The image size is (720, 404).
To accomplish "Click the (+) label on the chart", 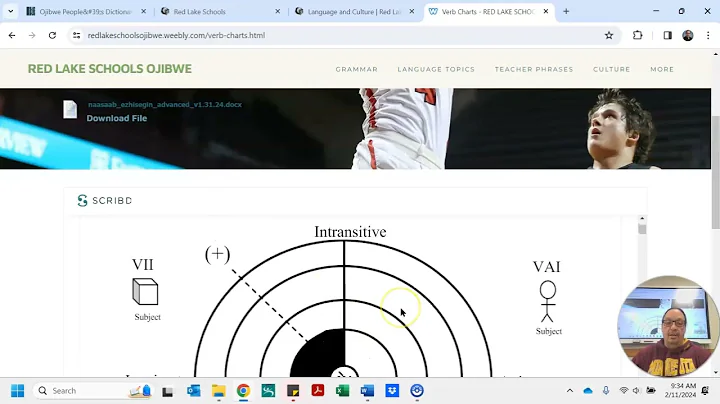I will coord(217,254).
